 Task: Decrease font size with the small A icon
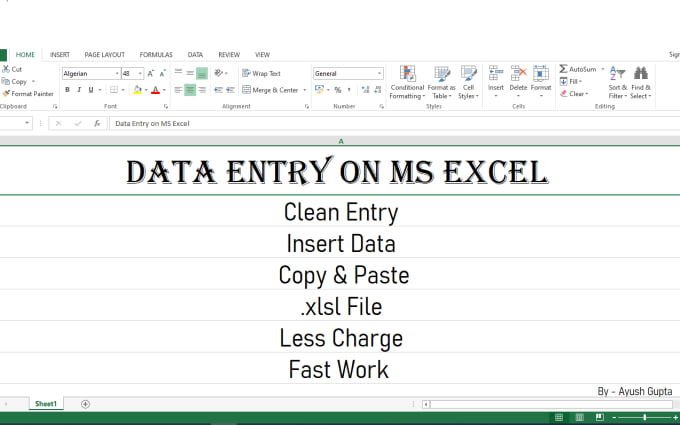click(163, 73)
